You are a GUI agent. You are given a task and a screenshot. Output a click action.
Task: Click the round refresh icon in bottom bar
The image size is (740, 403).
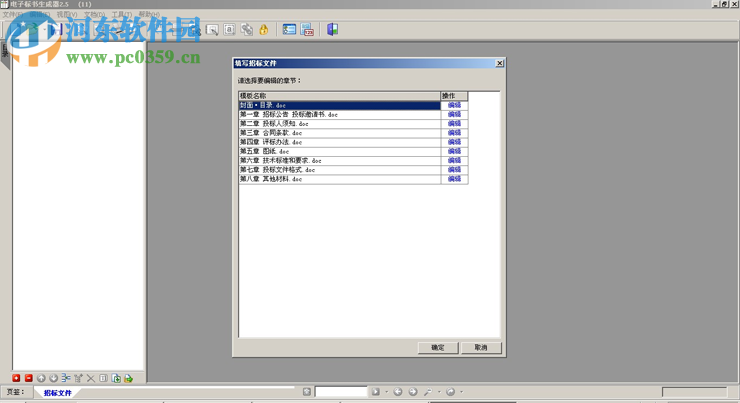coord(451,392)
